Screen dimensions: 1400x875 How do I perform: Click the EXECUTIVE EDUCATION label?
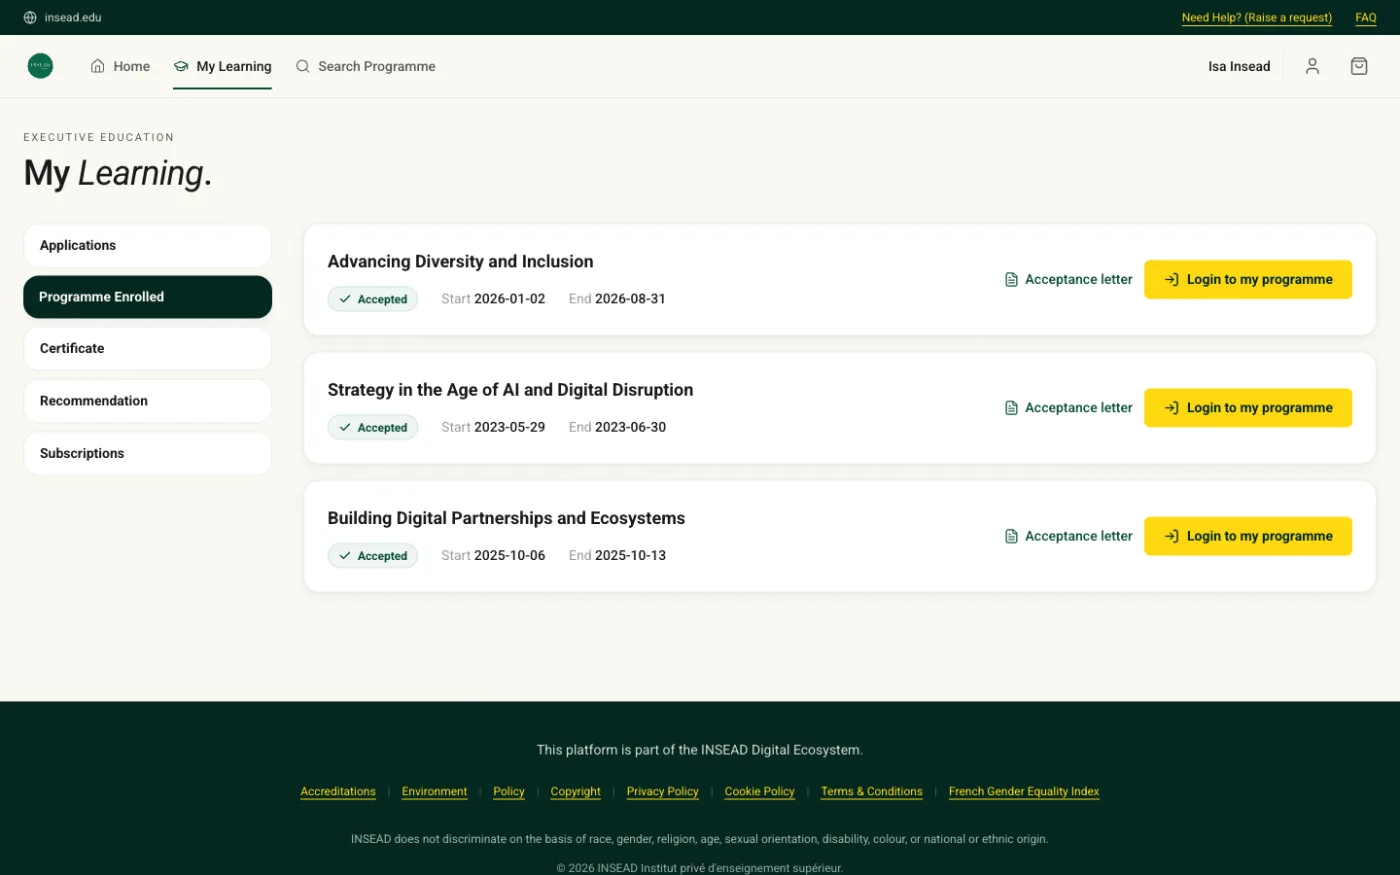click(x=99, y=137)
